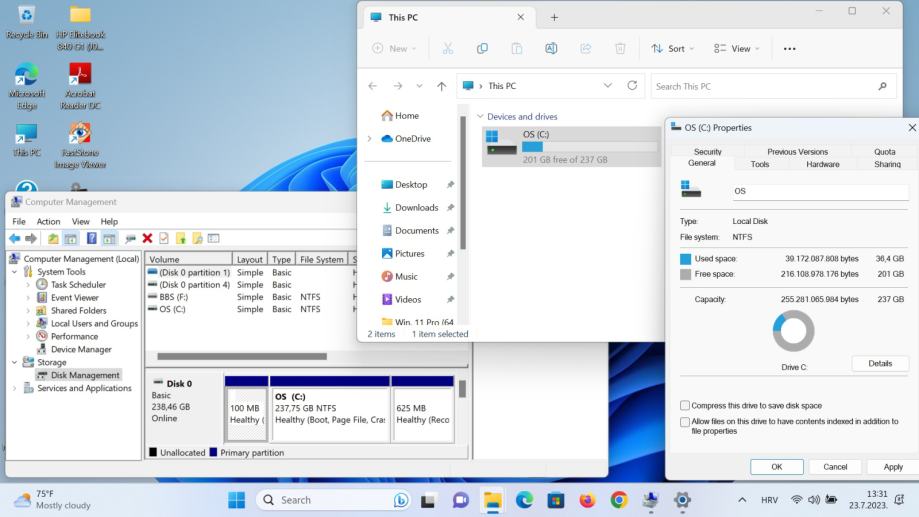Viewport: 919px width, 517px height.
Task: Click the Copy icon in File Explorer toolbar
Action: tap(482, 48)
